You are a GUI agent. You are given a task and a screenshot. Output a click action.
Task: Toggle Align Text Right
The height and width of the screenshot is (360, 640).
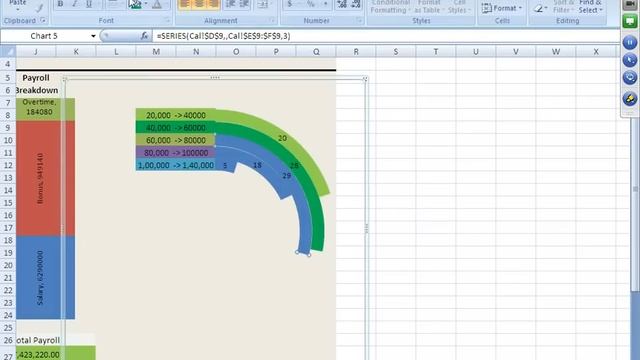click(213, 4)
